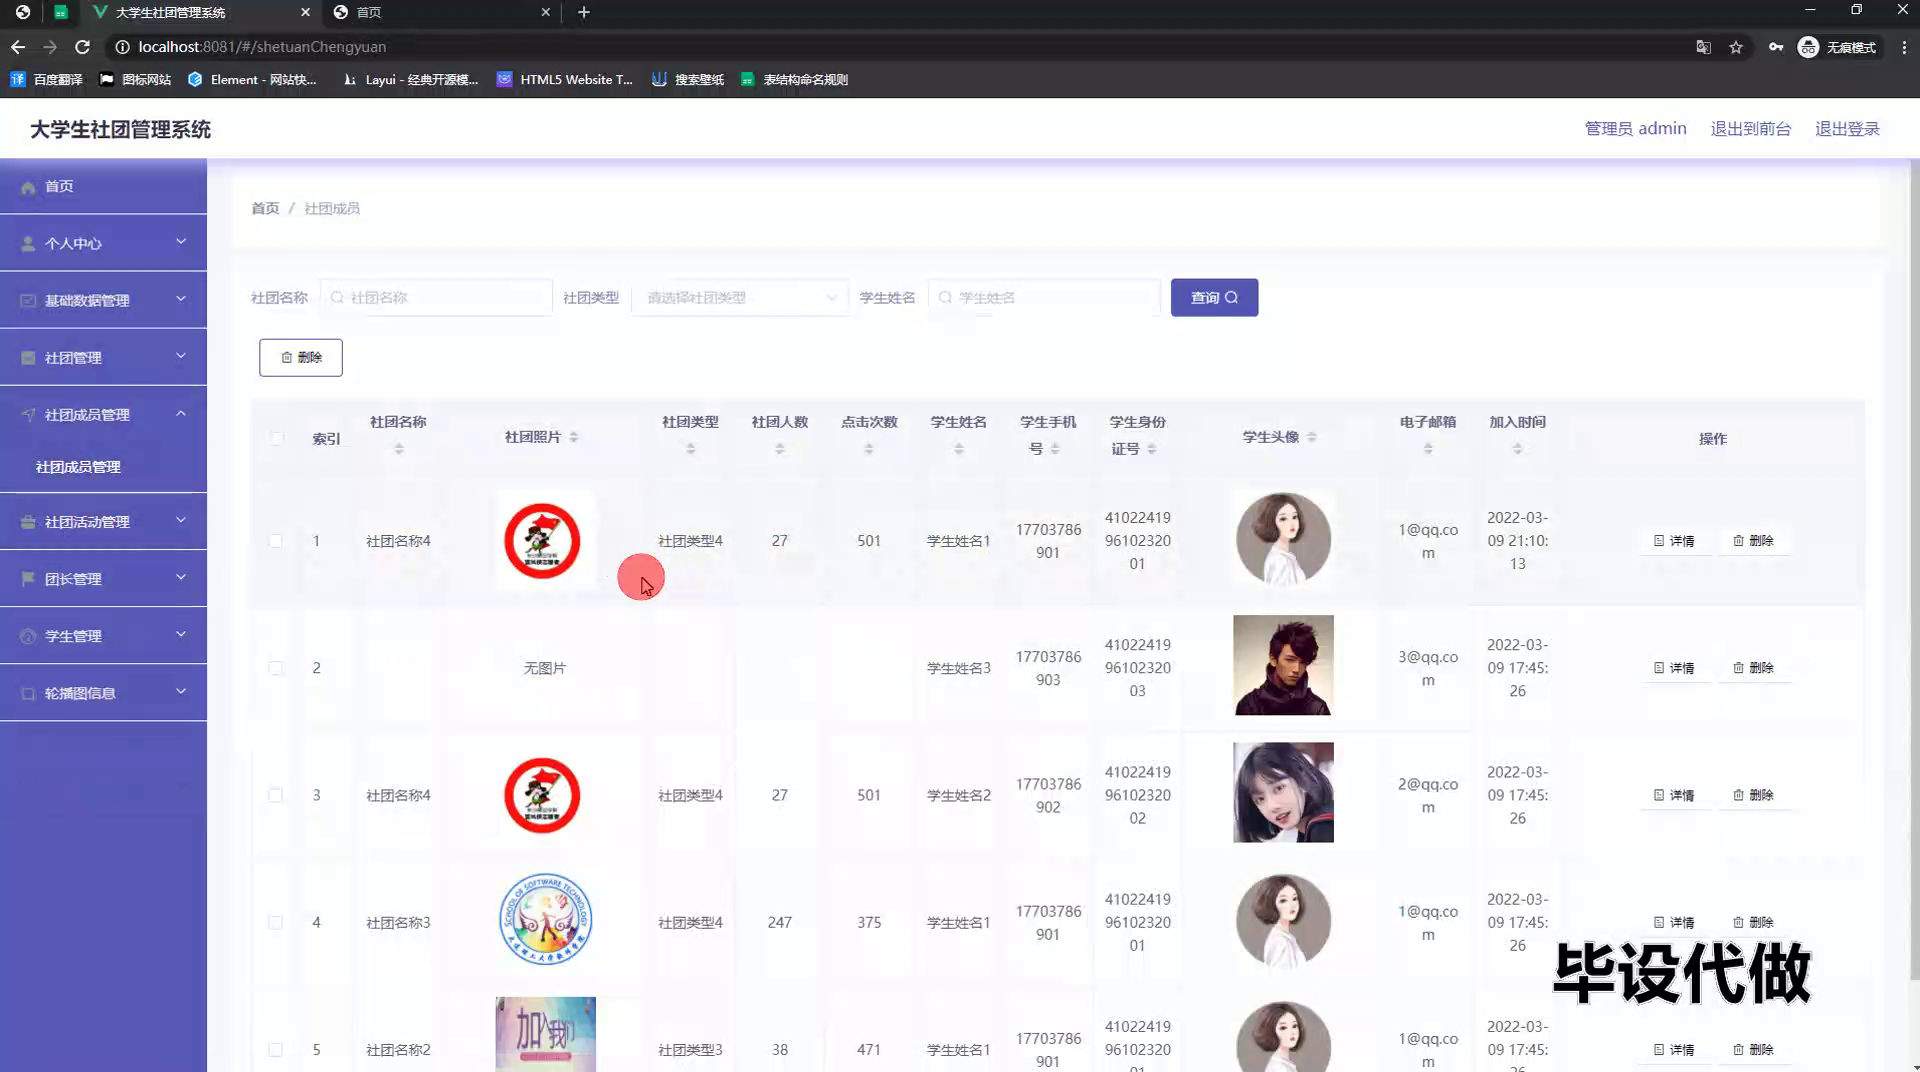Expand 团长管理 menu chevron
Screen dimensions: 1920x1072
181,577
